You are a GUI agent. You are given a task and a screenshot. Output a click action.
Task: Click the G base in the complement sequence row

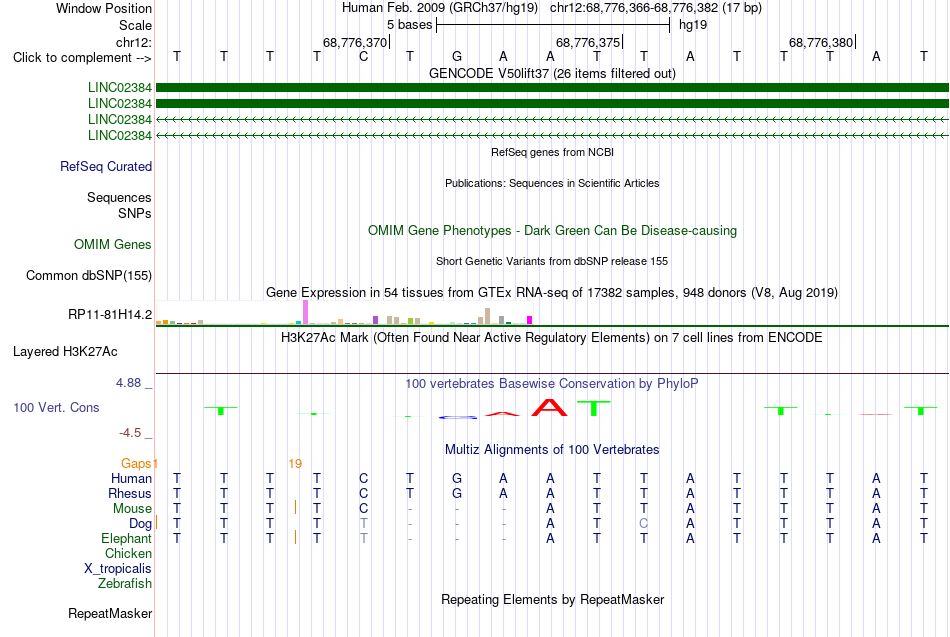(457, 56)
